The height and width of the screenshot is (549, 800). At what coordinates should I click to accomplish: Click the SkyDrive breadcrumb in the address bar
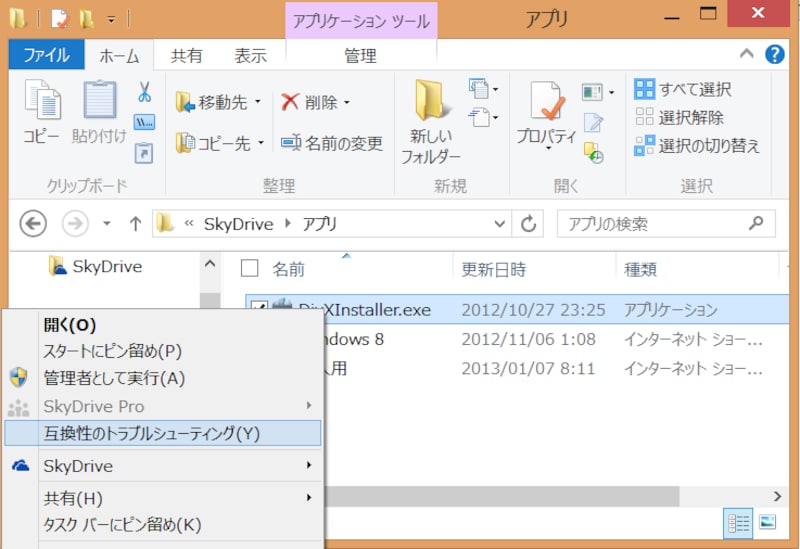click(x=238, y=224)
